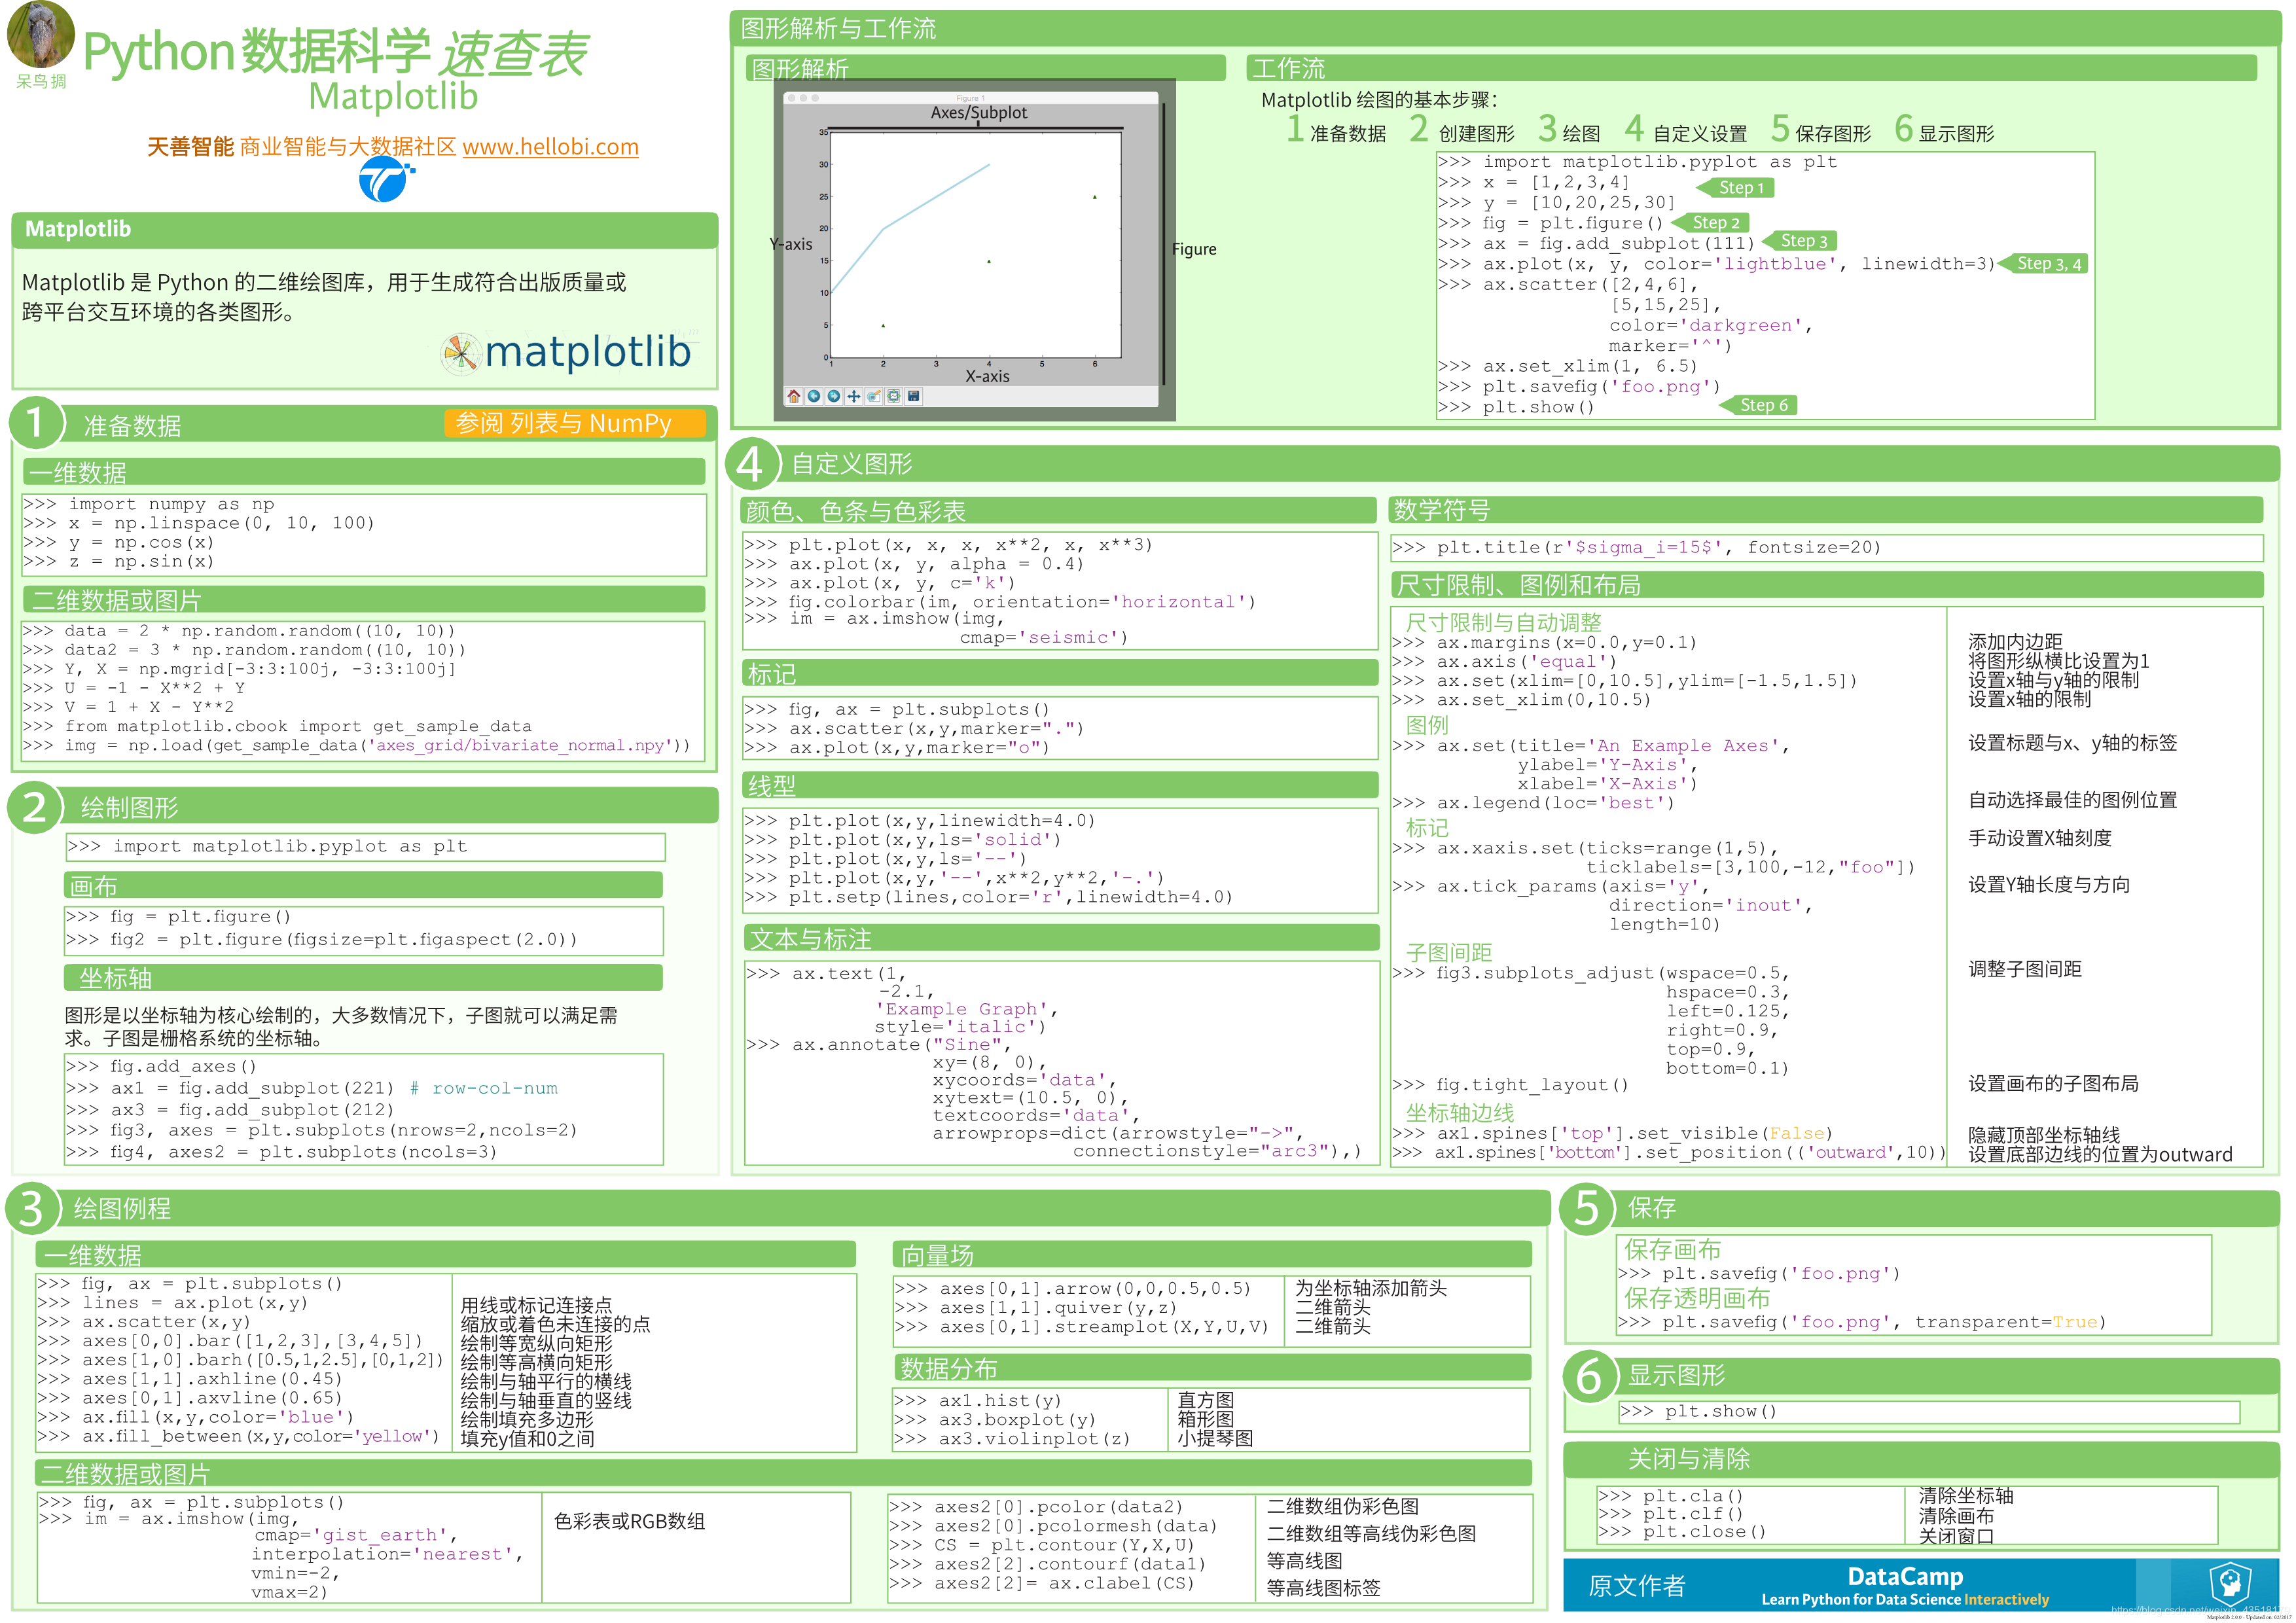
Task: Click the 保存透明画布 label
Action: [1697, 1298]
